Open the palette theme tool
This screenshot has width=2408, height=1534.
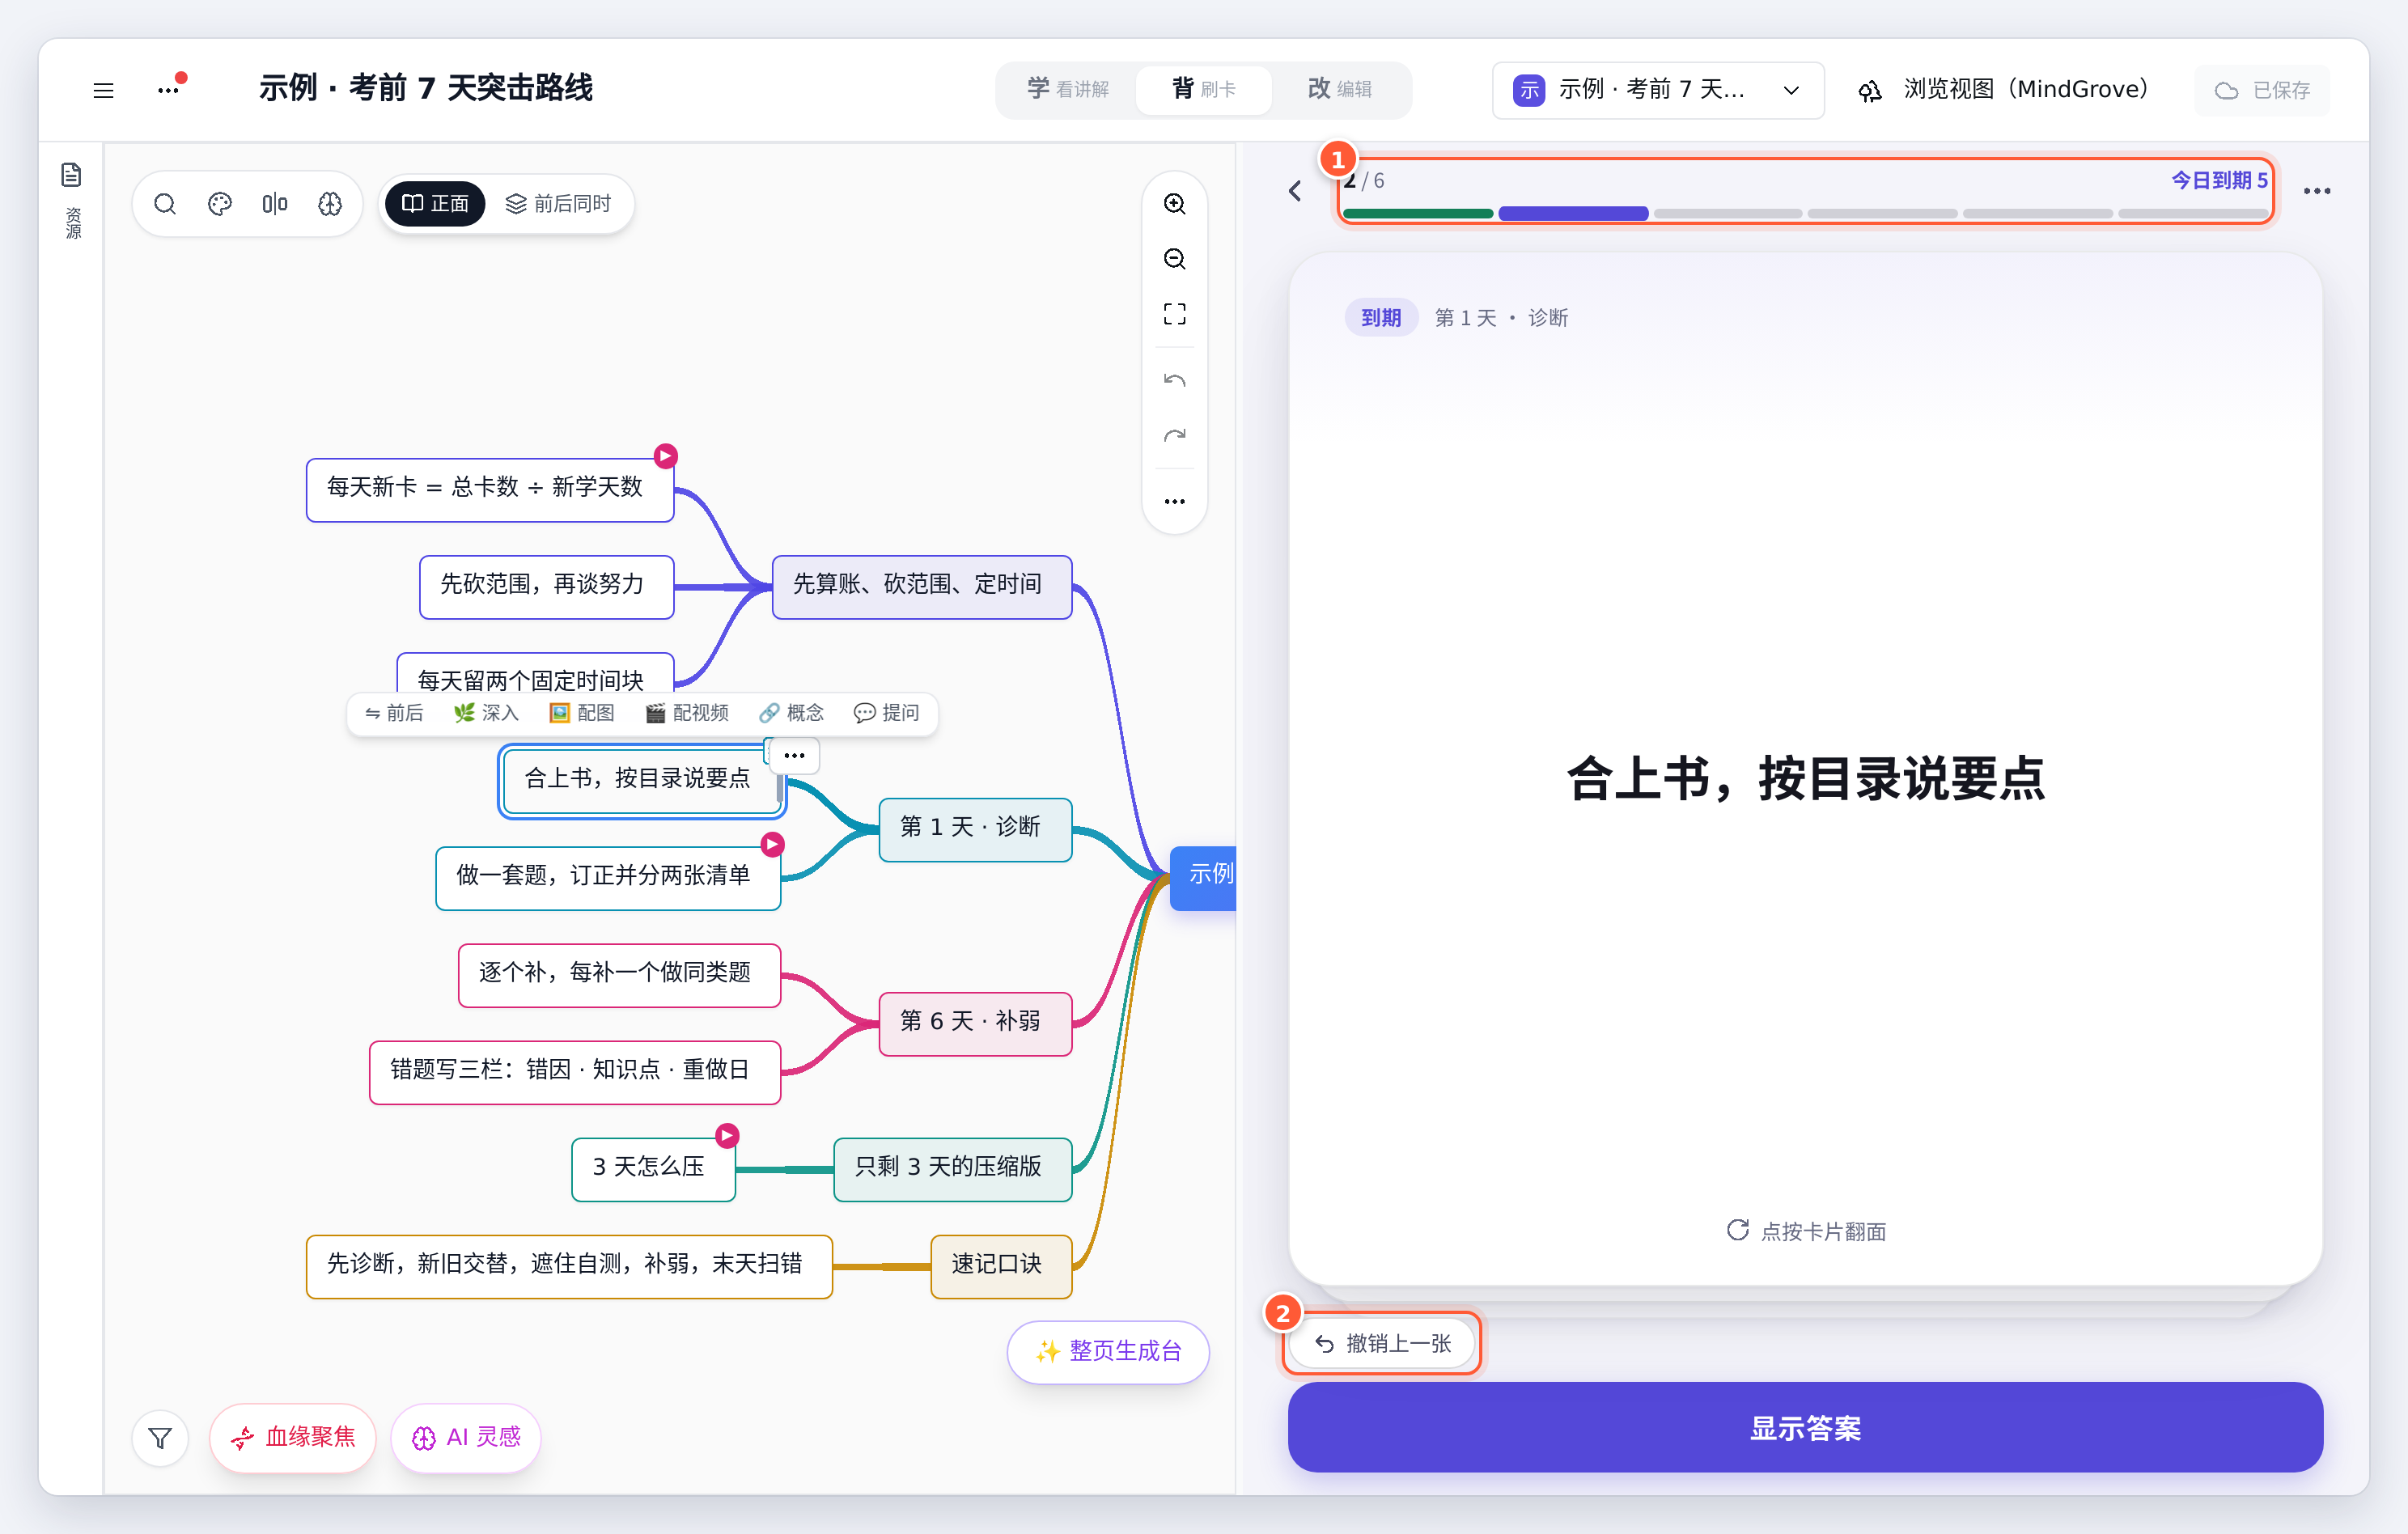click(220, 204)
